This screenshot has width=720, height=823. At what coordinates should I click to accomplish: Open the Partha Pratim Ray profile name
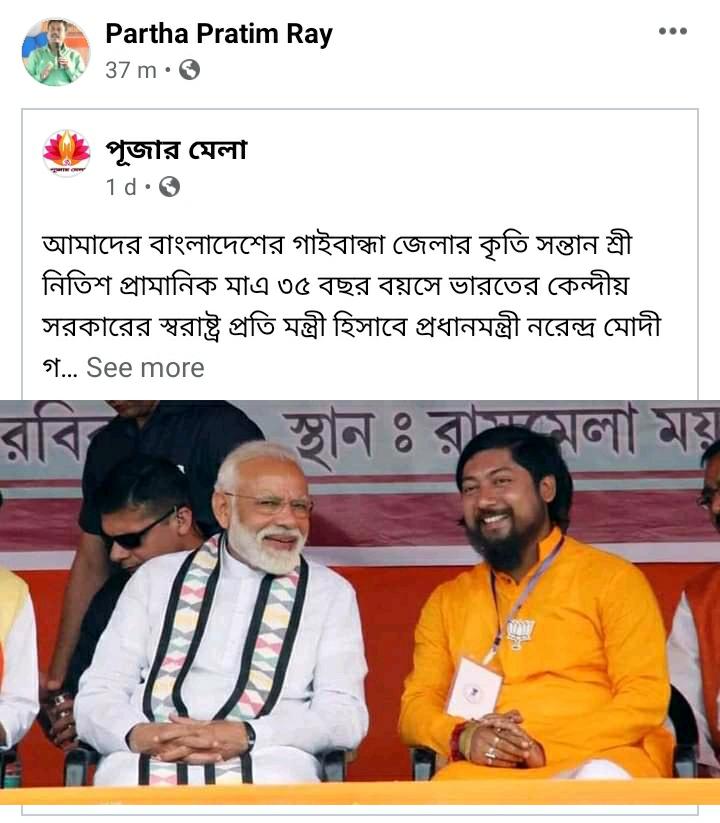(x=219, y=34)
